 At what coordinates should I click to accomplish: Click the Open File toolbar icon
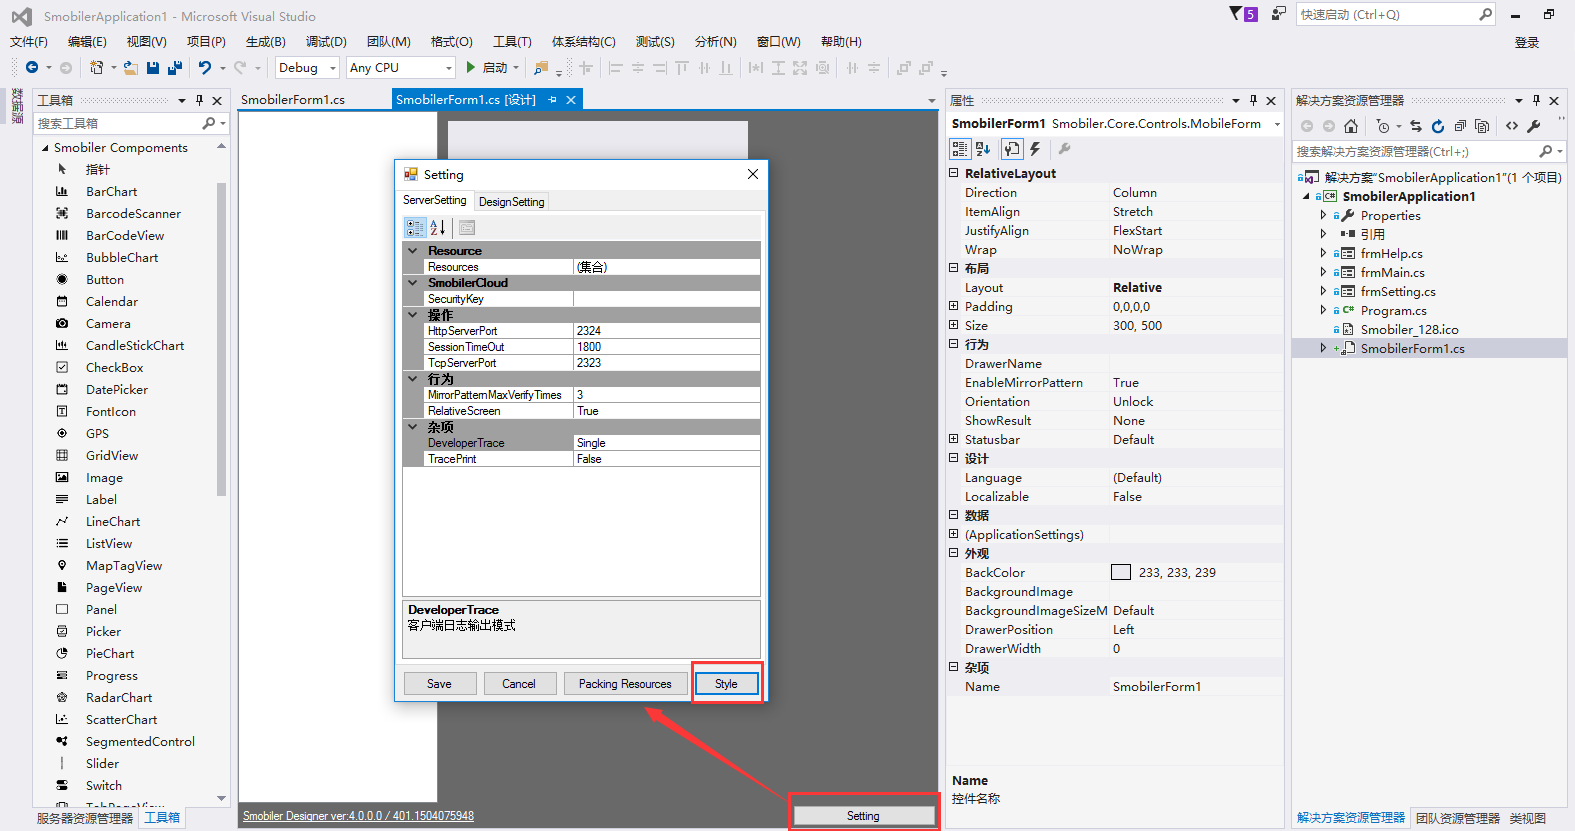click(x=130, y=68)
